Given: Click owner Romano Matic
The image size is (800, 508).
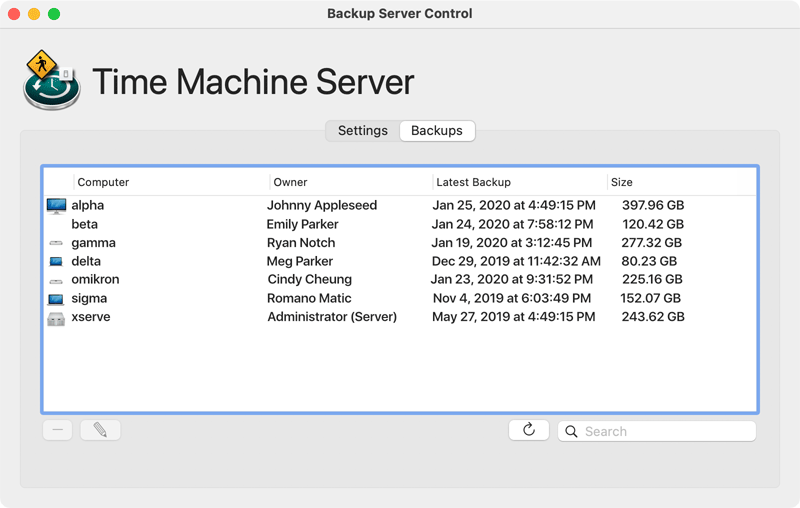Looking at the screenshot, I should [x=309, y=298].
